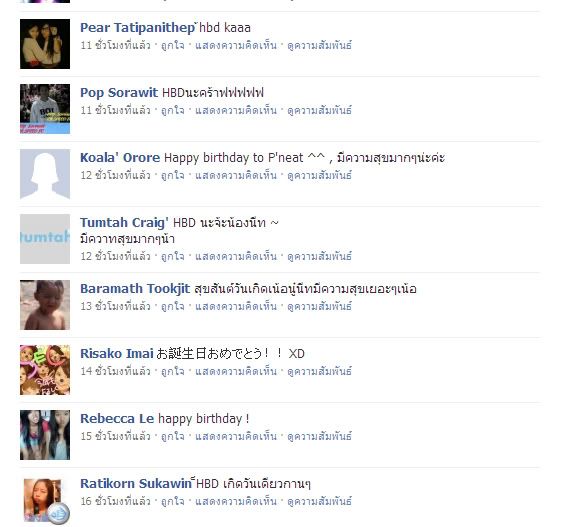The height and width of the screenshot is (527, 567).
Task: Like Pear Tatipanithep's hbd kaaa post
Action: (172, 46)
